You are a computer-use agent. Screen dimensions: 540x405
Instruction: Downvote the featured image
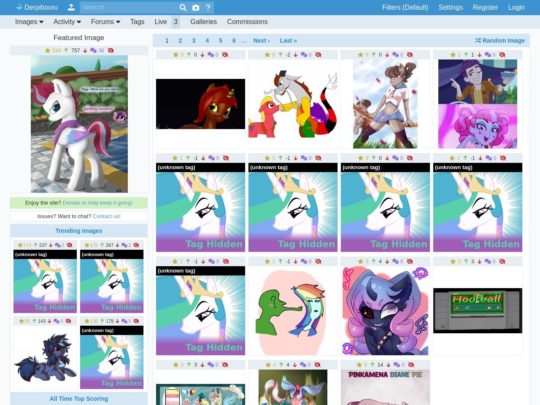[85, 51]
